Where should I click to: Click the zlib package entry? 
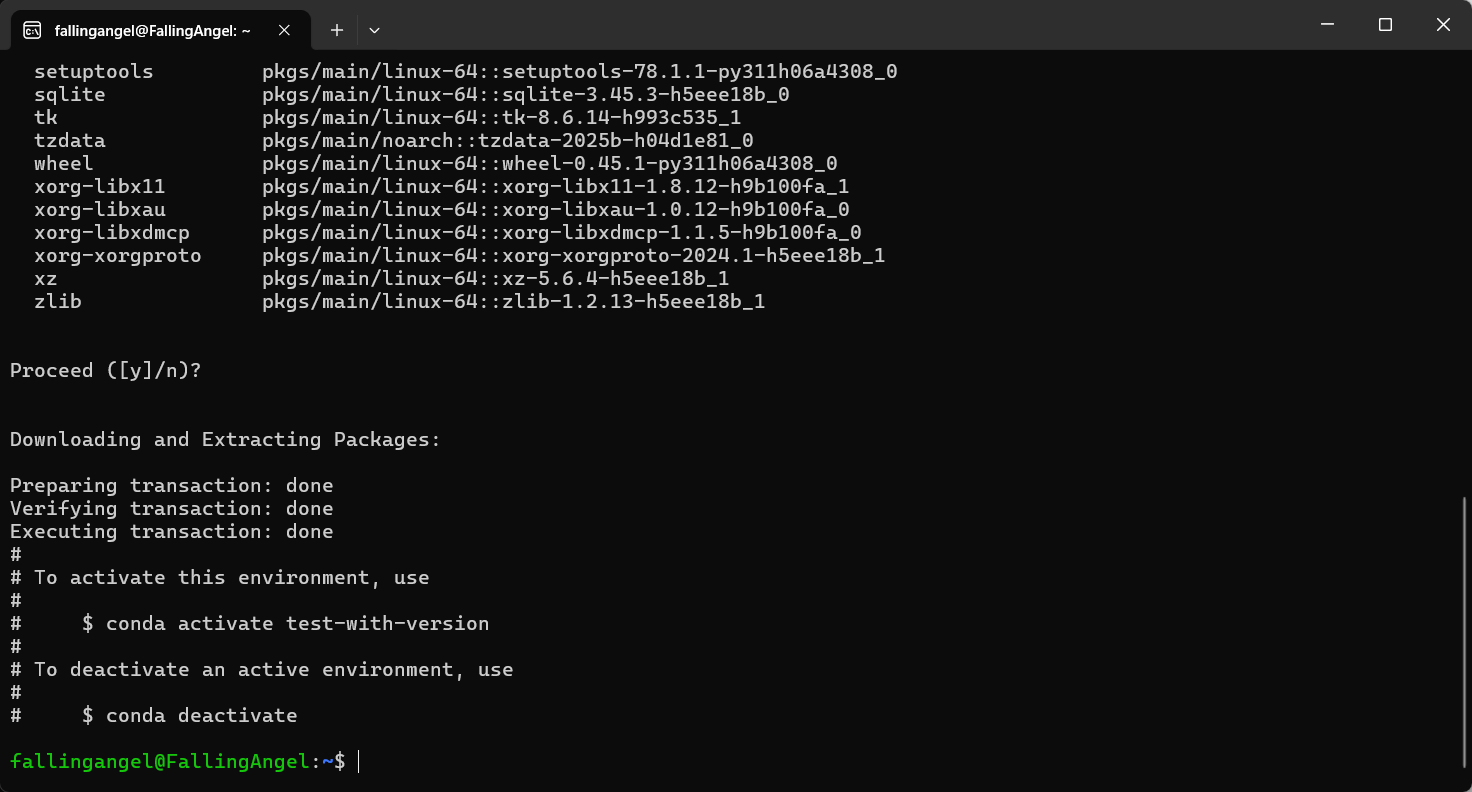pyautogui.click(x=400, y=302)
